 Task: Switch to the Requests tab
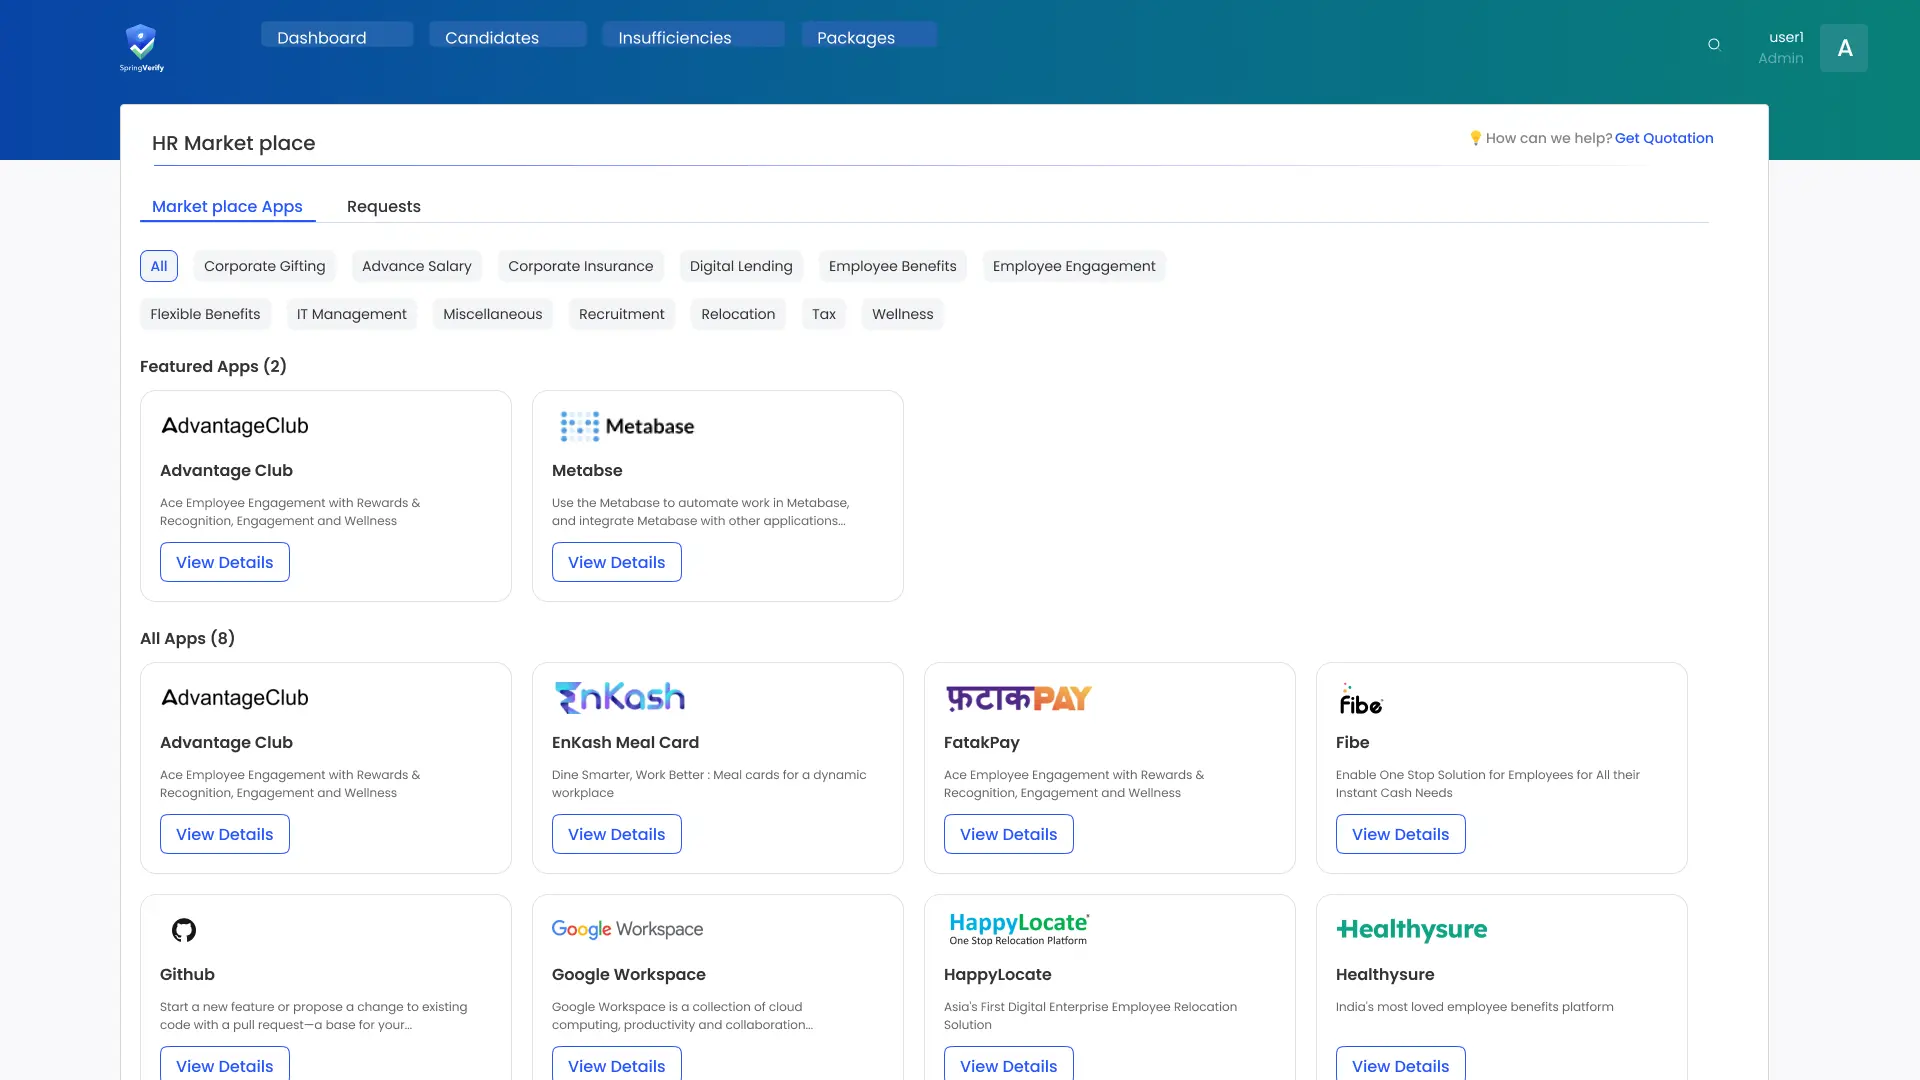(x=384, y=206)
